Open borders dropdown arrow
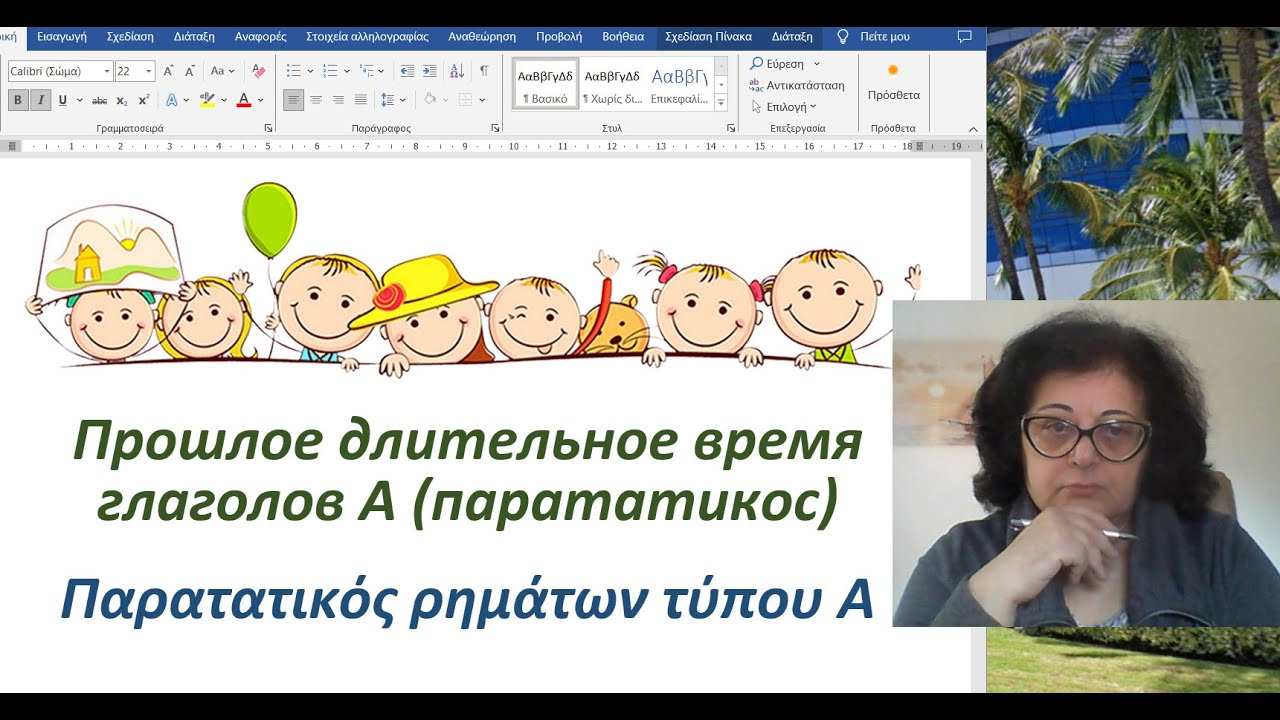The image size is (1280, 720). point(481,100)
